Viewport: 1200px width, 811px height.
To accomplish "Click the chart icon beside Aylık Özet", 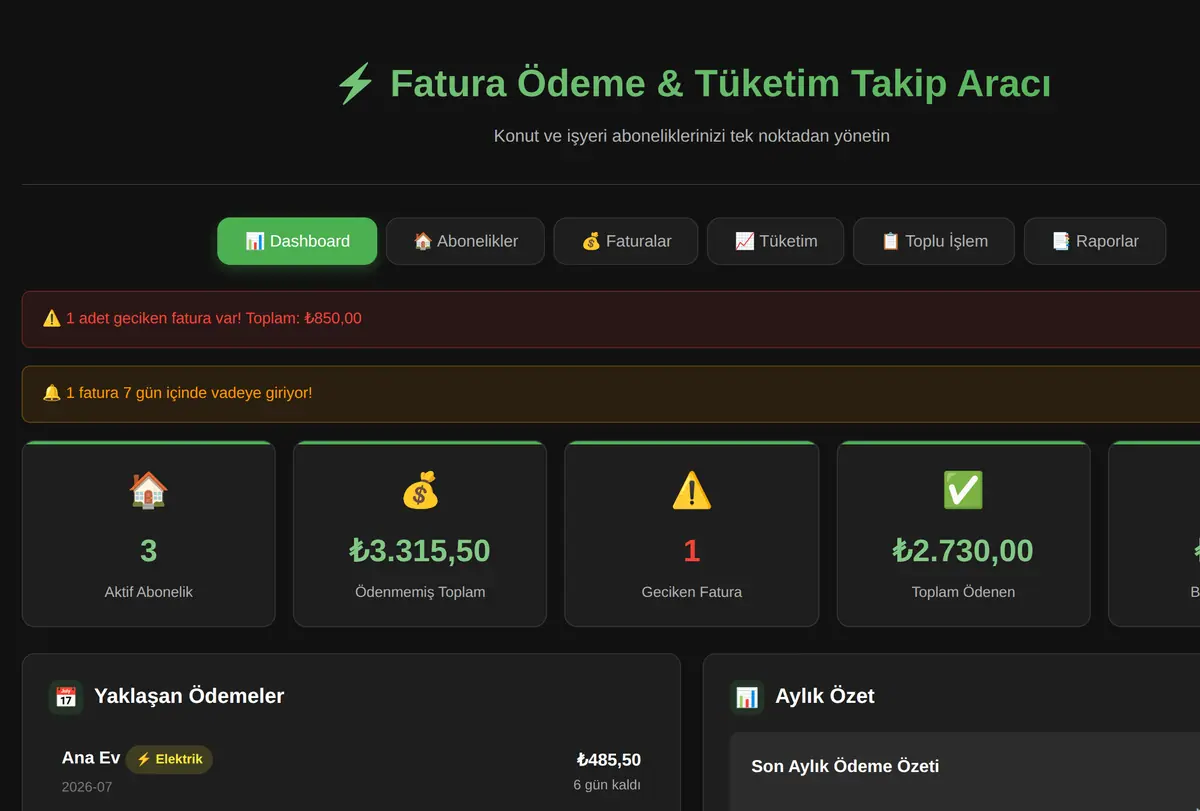I will [x=747, y=697].
